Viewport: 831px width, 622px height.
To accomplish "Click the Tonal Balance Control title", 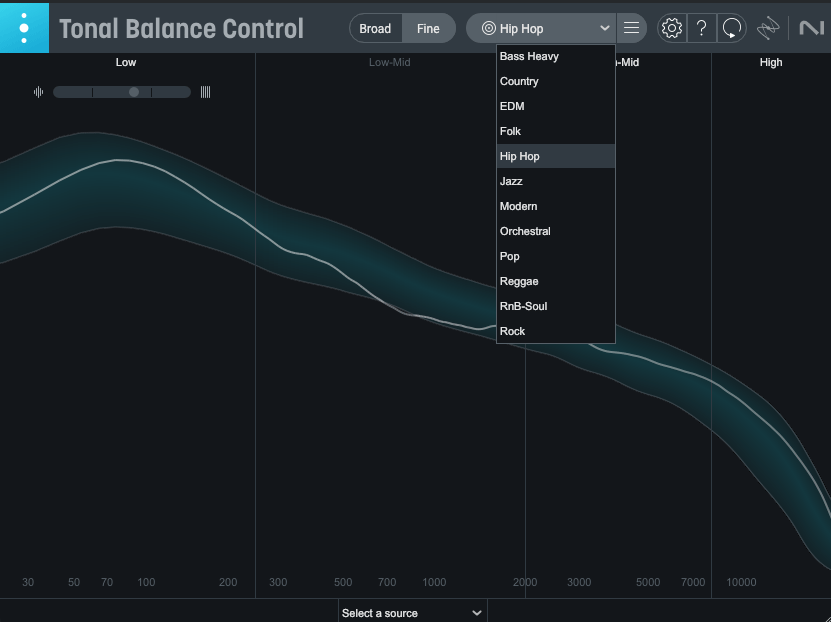I will pos(181,29).
